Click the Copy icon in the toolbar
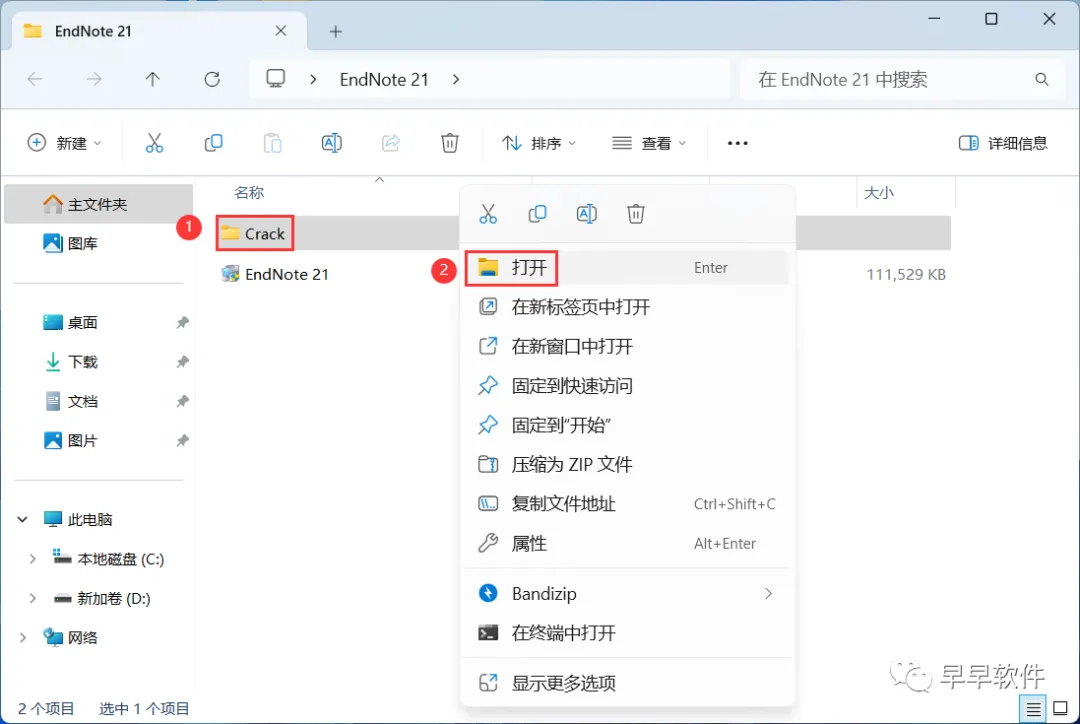Screen dimensions: 1080x724 pyautogui.click(x=214, y=143)
